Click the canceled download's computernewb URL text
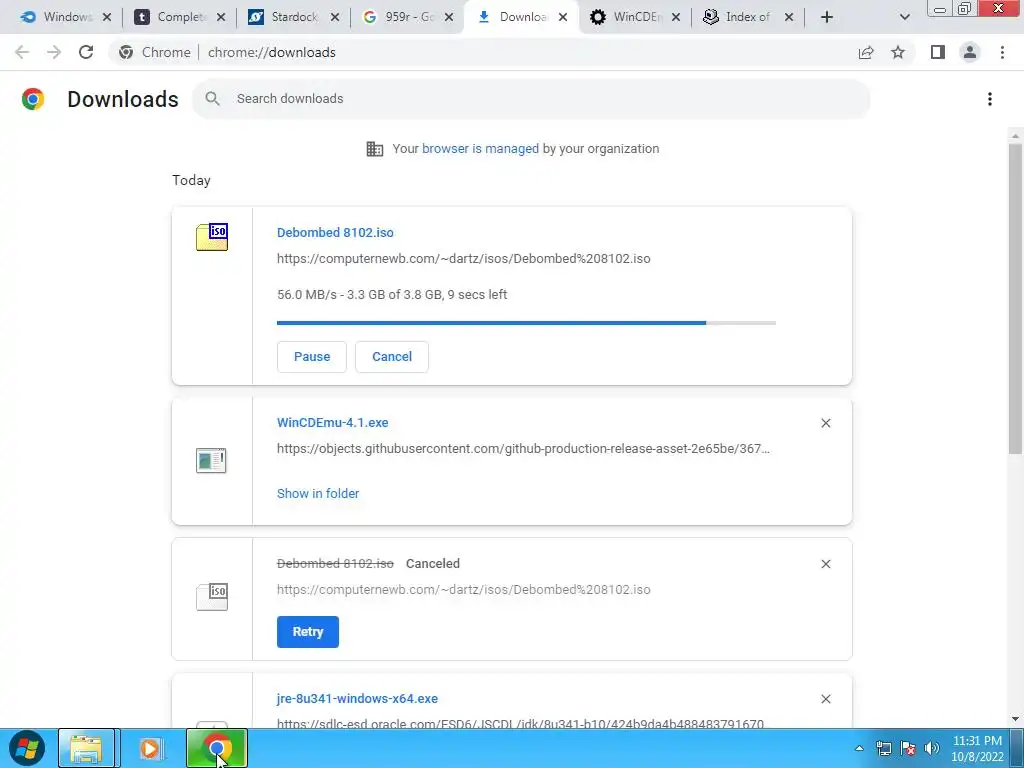The width and height of the screenshot is (1024, 768). 464,590
